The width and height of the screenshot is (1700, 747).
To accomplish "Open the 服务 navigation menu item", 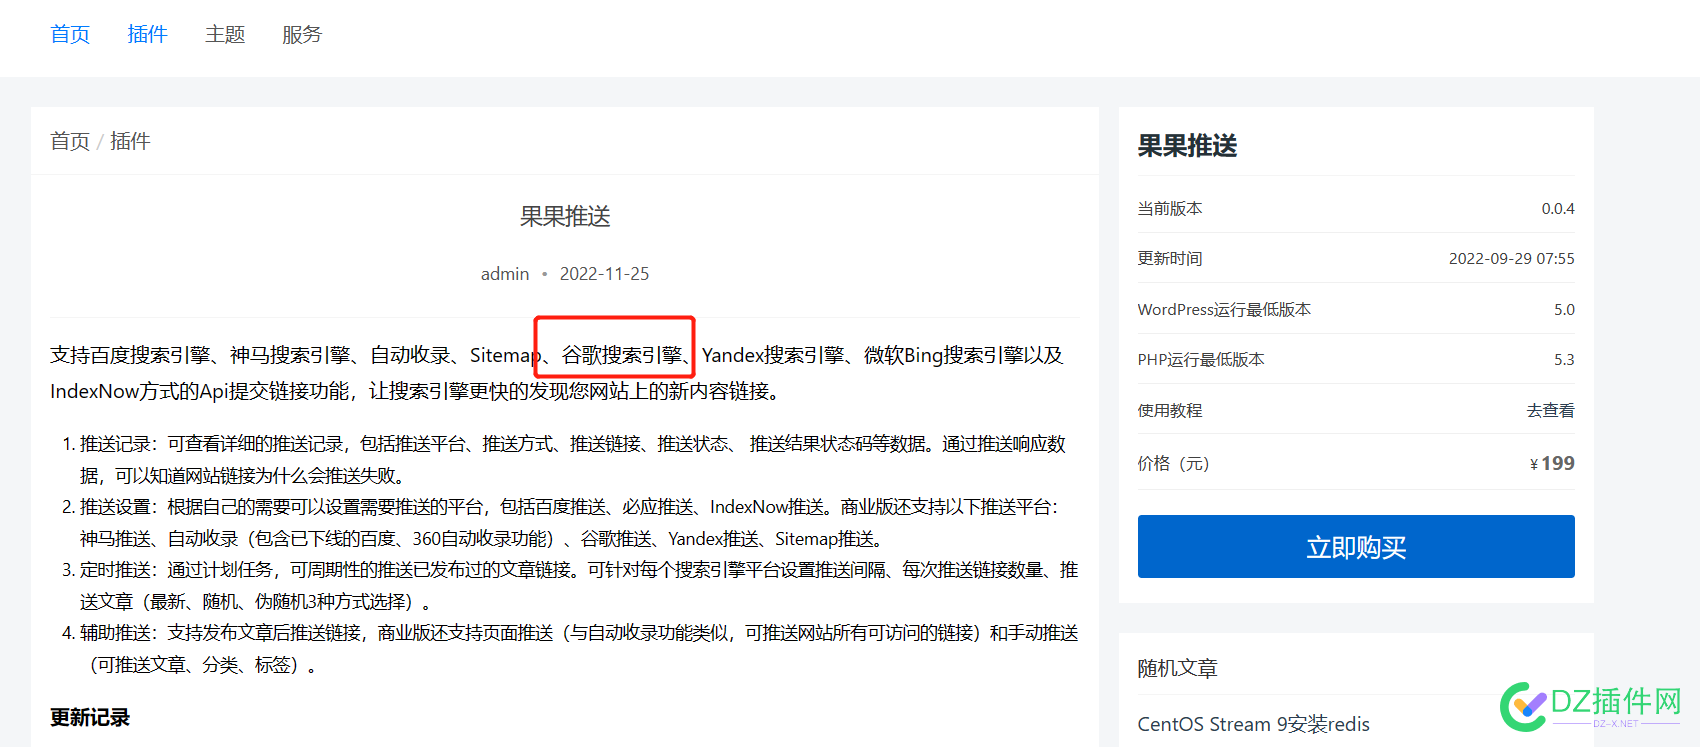I will click(x=302, y=35).
